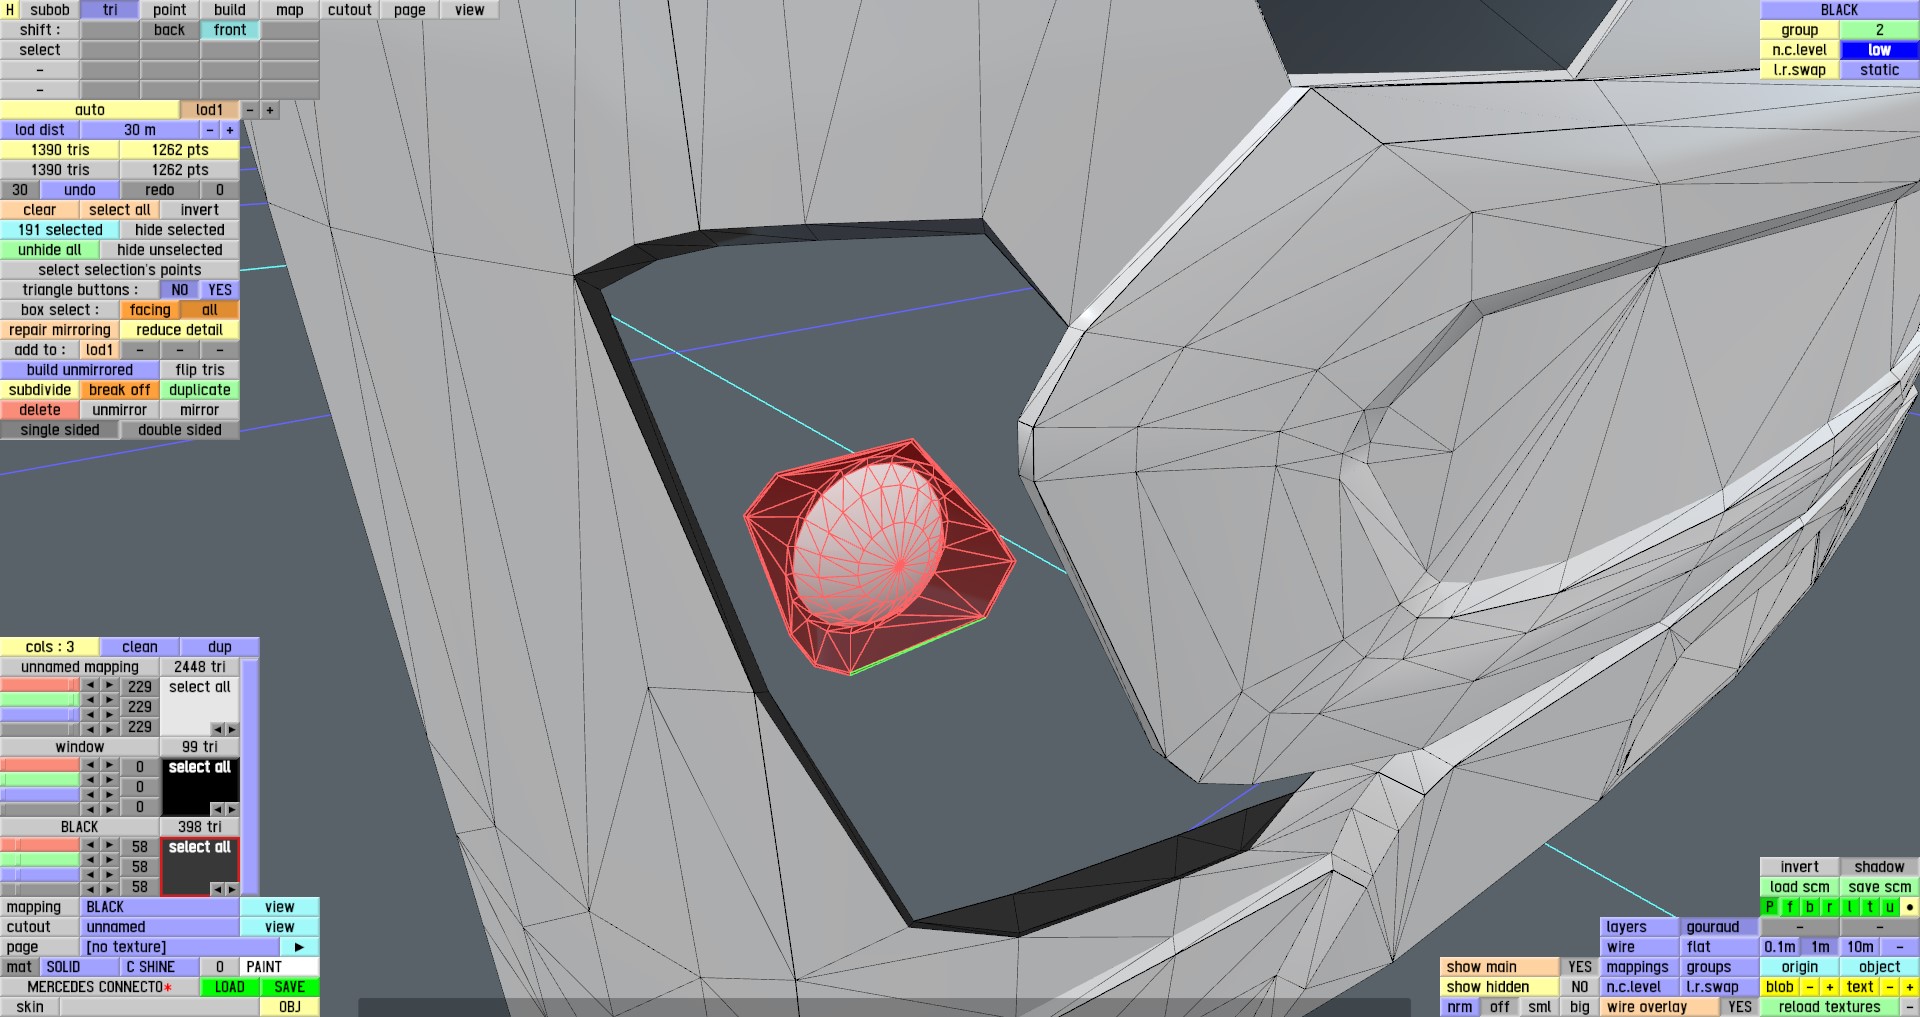Screen dimensions: 1920x1017
Task: Click minus button beside reload textures
Action: [1910, 1007]
